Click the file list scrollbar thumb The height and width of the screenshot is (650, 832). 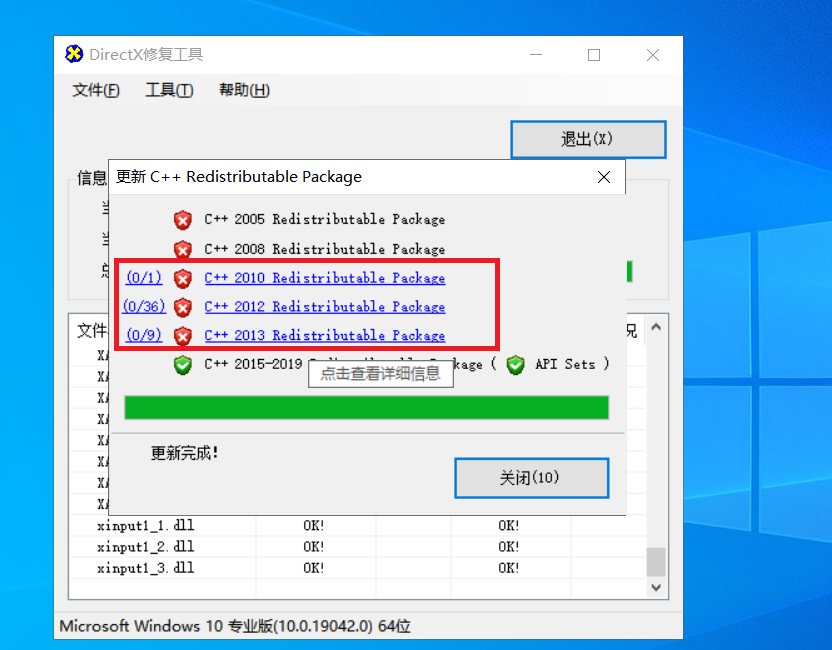tap(656, 562)
